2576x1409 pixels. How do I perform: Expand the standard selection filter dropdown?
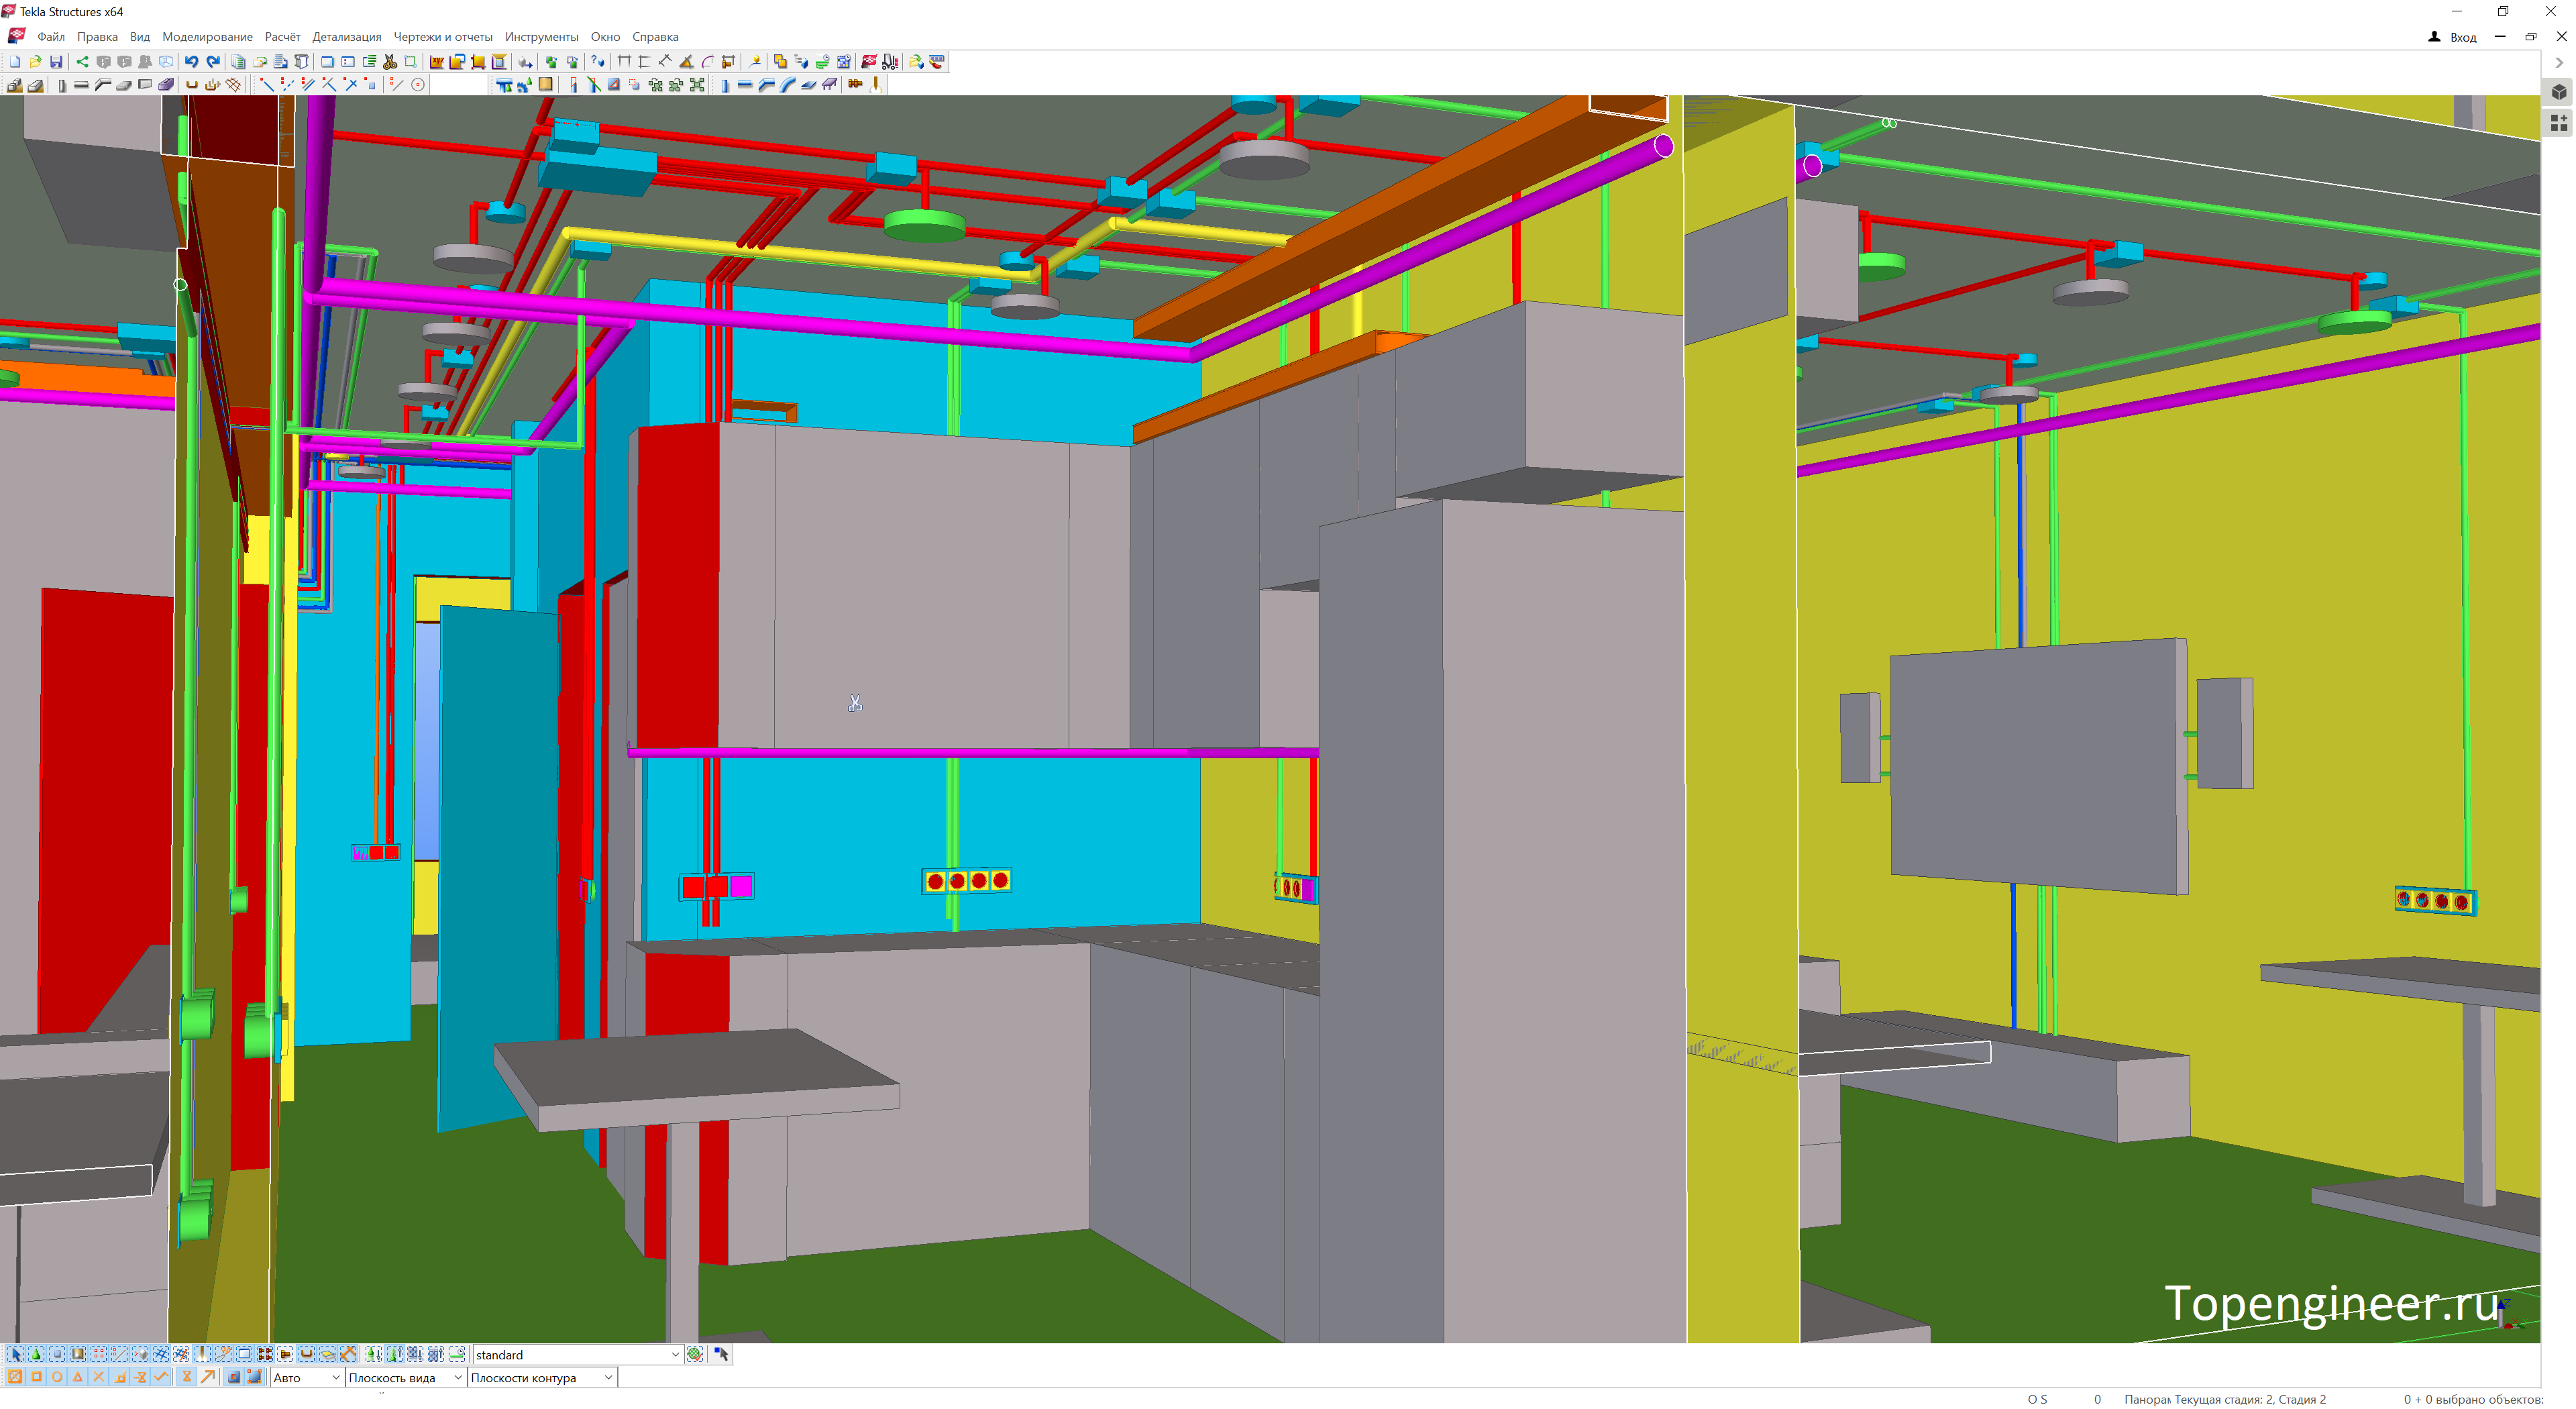[675, 1355]
